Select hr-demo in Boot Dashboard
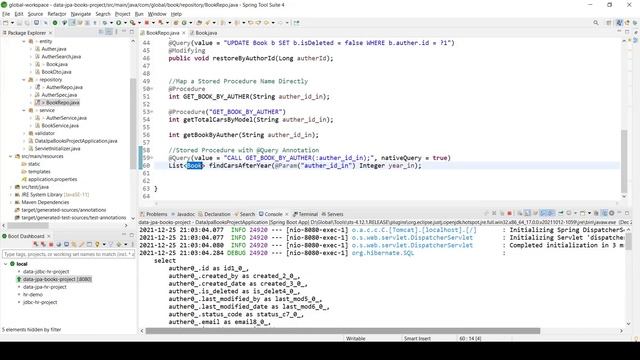This screenshot has width=640, height=360. pyautogui.click(x=33, y=294)
